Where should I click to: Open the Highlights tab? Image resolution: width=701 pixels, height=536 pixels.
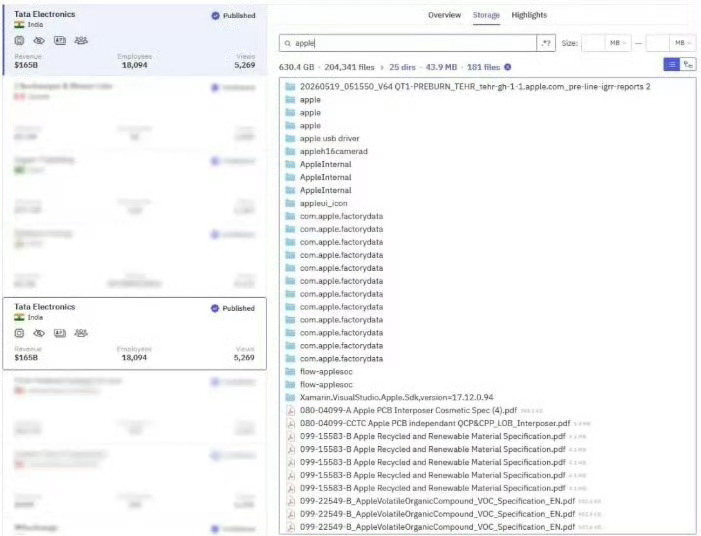tap(529, 15)
